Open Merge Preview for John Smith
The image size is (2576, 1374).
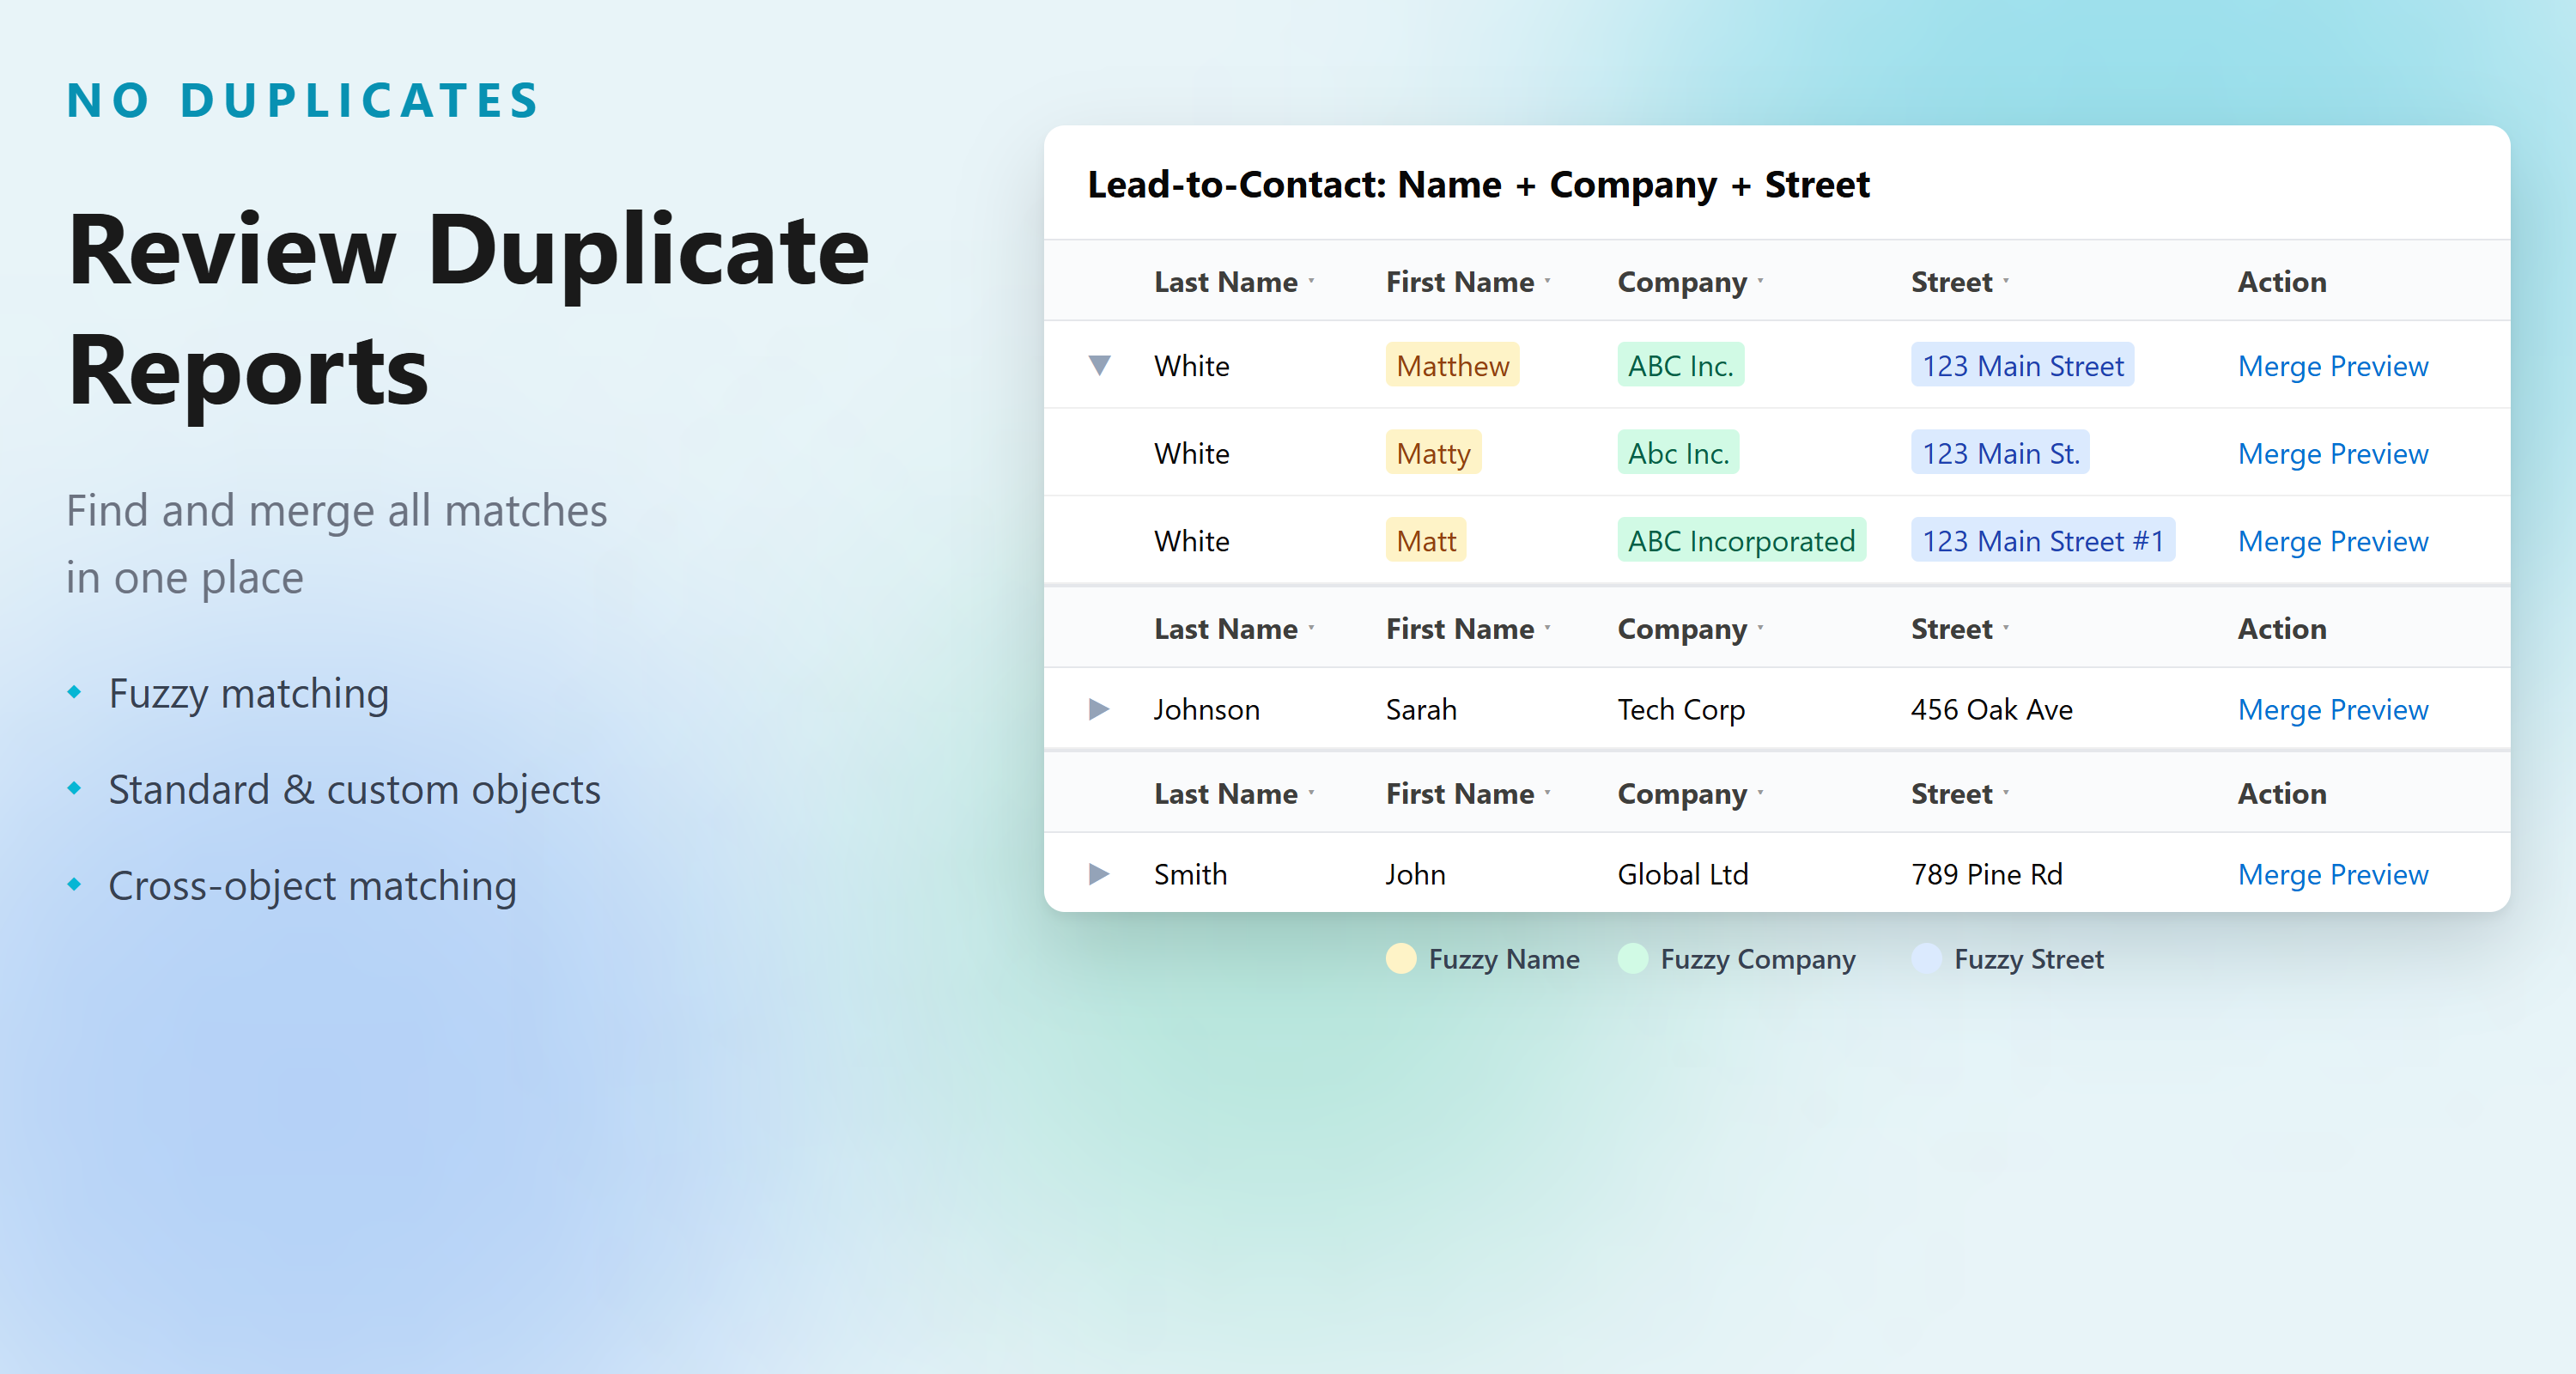click(2332, 874)
